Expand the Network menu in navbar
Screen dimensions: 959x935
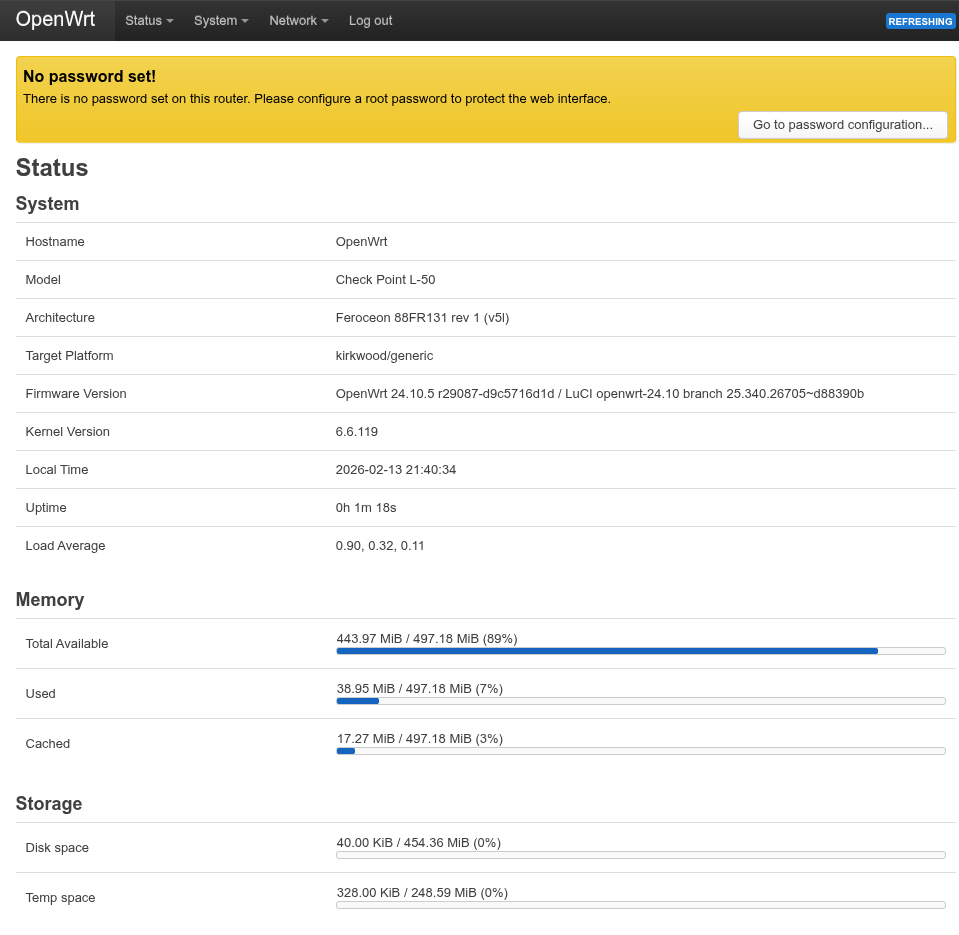coord(298,21)
